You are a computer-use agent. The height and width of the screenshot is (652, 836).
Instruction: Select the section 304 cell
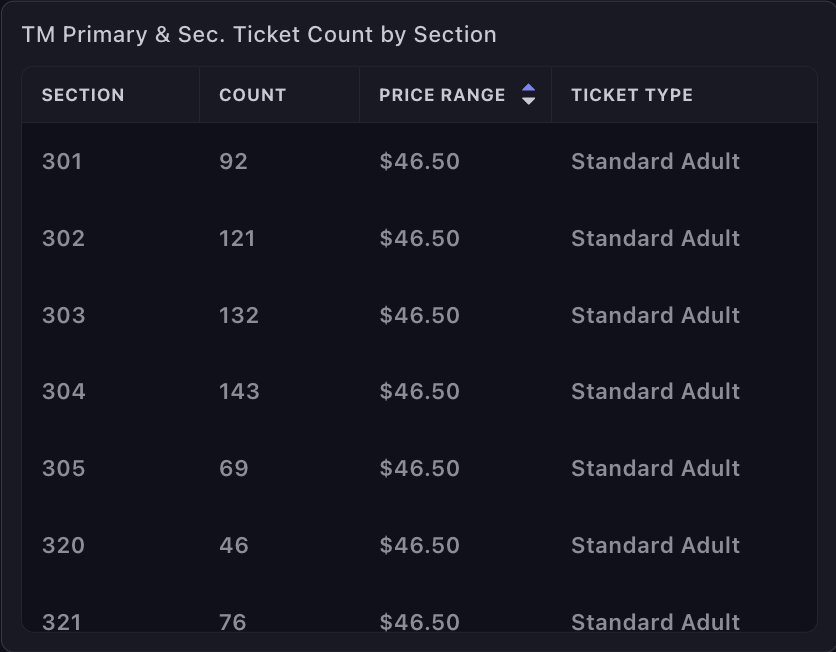pos(64,392)
